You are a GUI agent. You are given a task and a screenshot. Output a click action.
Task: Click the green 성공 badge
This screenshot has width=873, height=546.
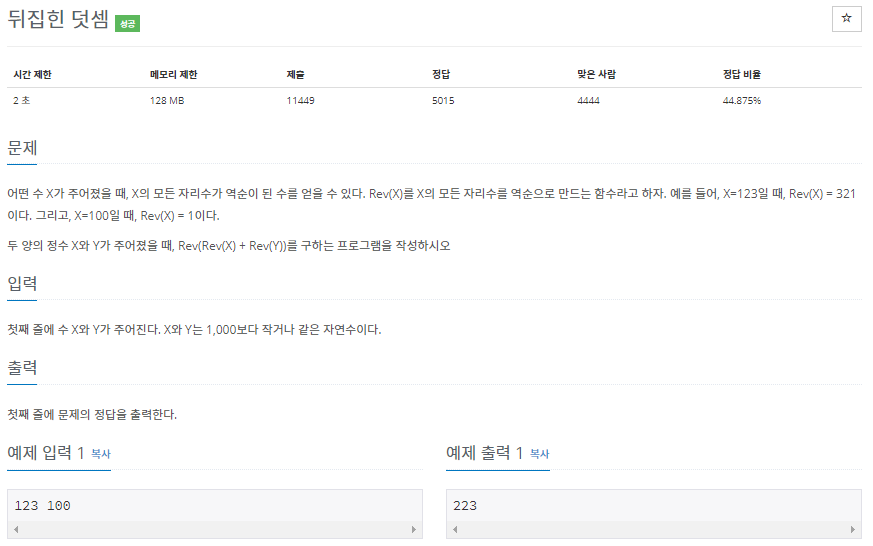[127, 23]
